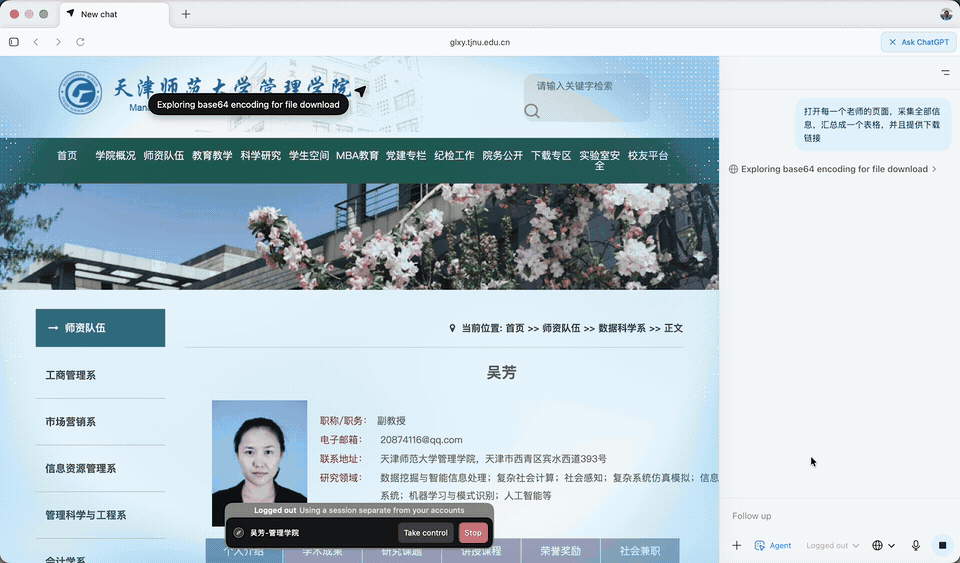Screen dimensions: 960x563
Task: Click the chat panel options icon
Action: pyautogui.click(x=945, y=73)
